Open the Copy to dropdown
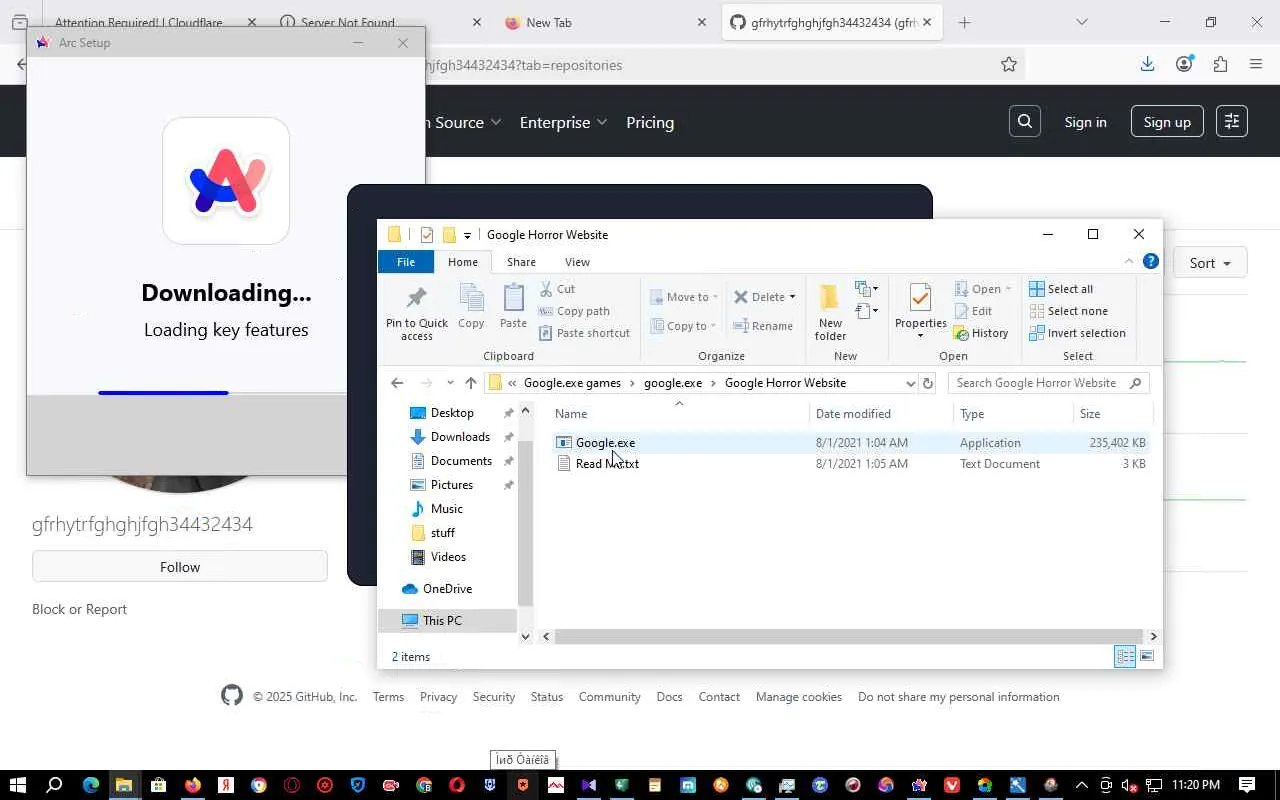Image resolution: width=1280 pixels, height=800 pixels. pos(684,326)
